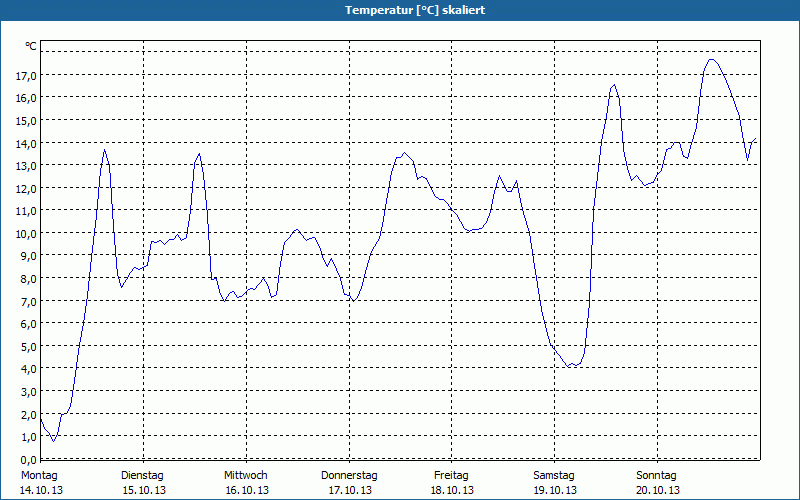Click the Mittwoch day label
This screenshot has width=800, height=500.
point(246,476)
